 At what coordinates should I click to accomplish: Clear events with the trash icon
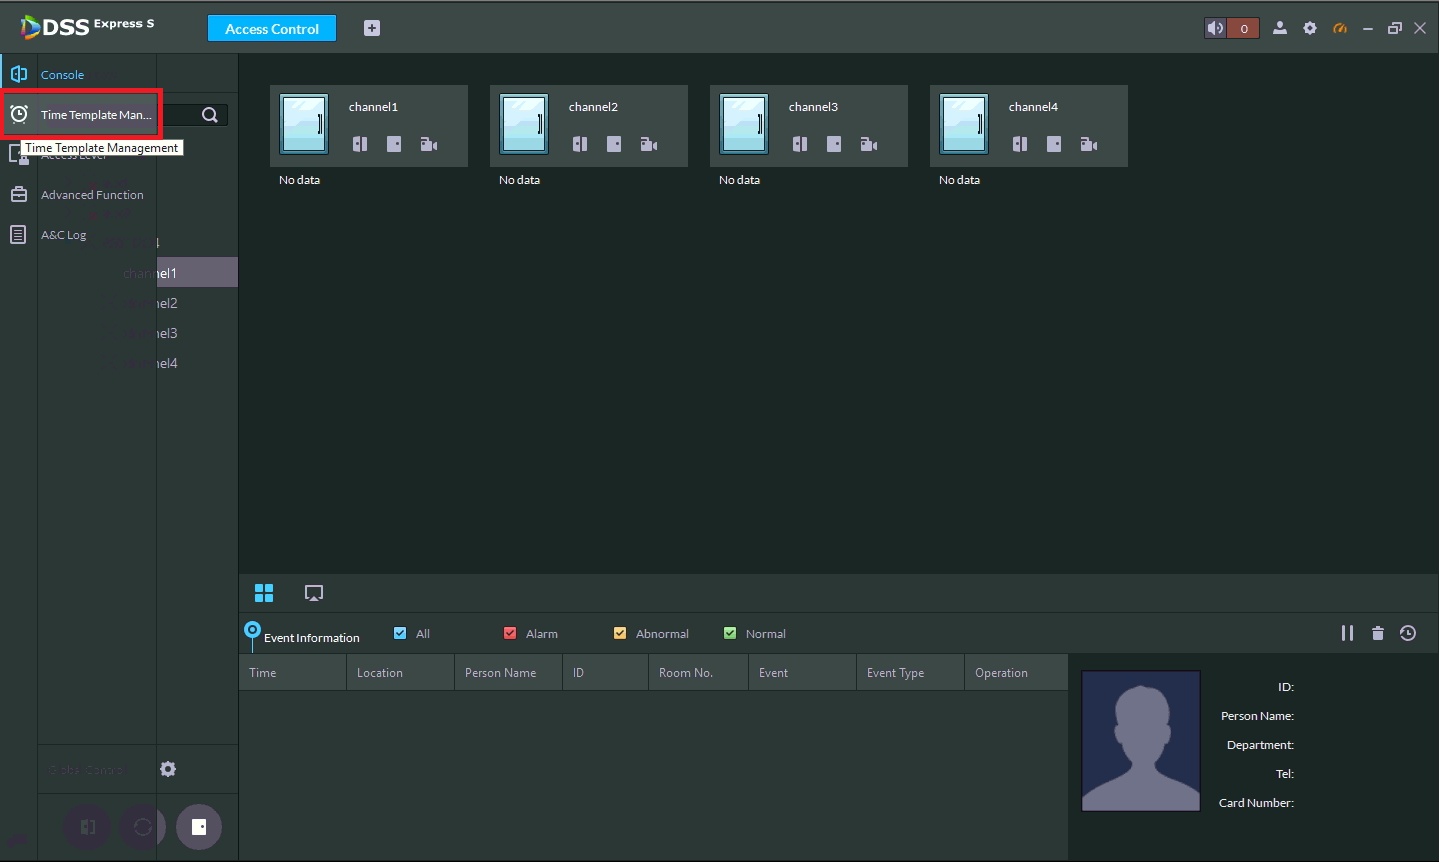(1378, 633)
